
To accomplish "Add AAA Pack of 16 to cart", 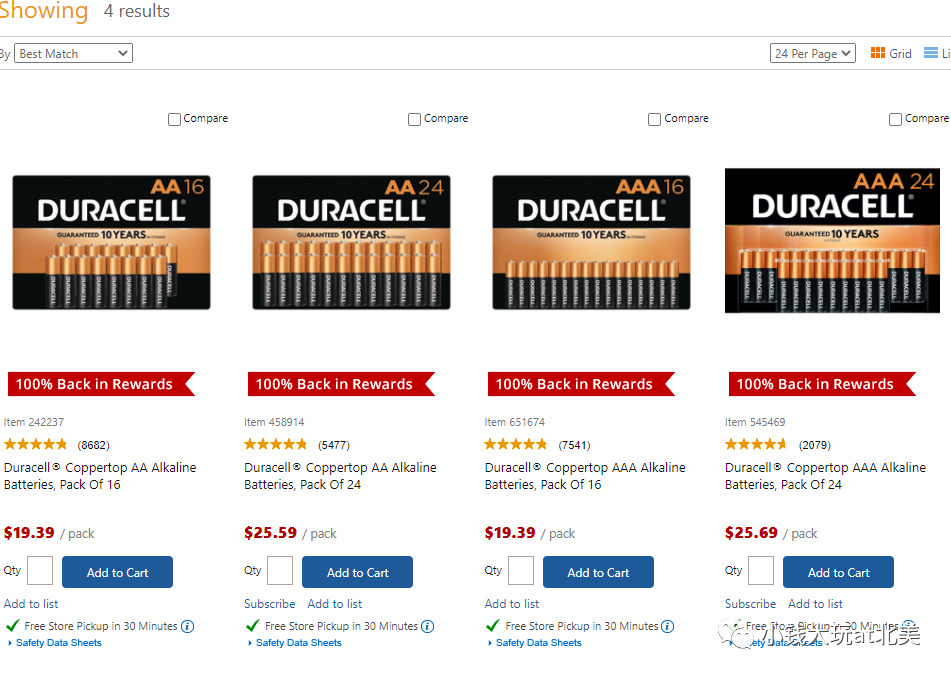I will coord(598,572).
